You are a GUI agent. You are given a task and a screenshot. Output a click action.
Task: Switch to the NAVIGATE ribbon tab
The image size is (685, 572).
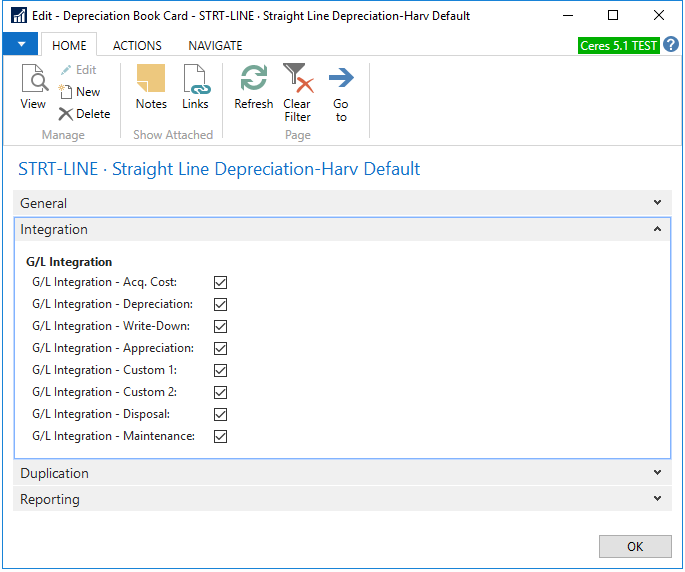tap(215, 46)
